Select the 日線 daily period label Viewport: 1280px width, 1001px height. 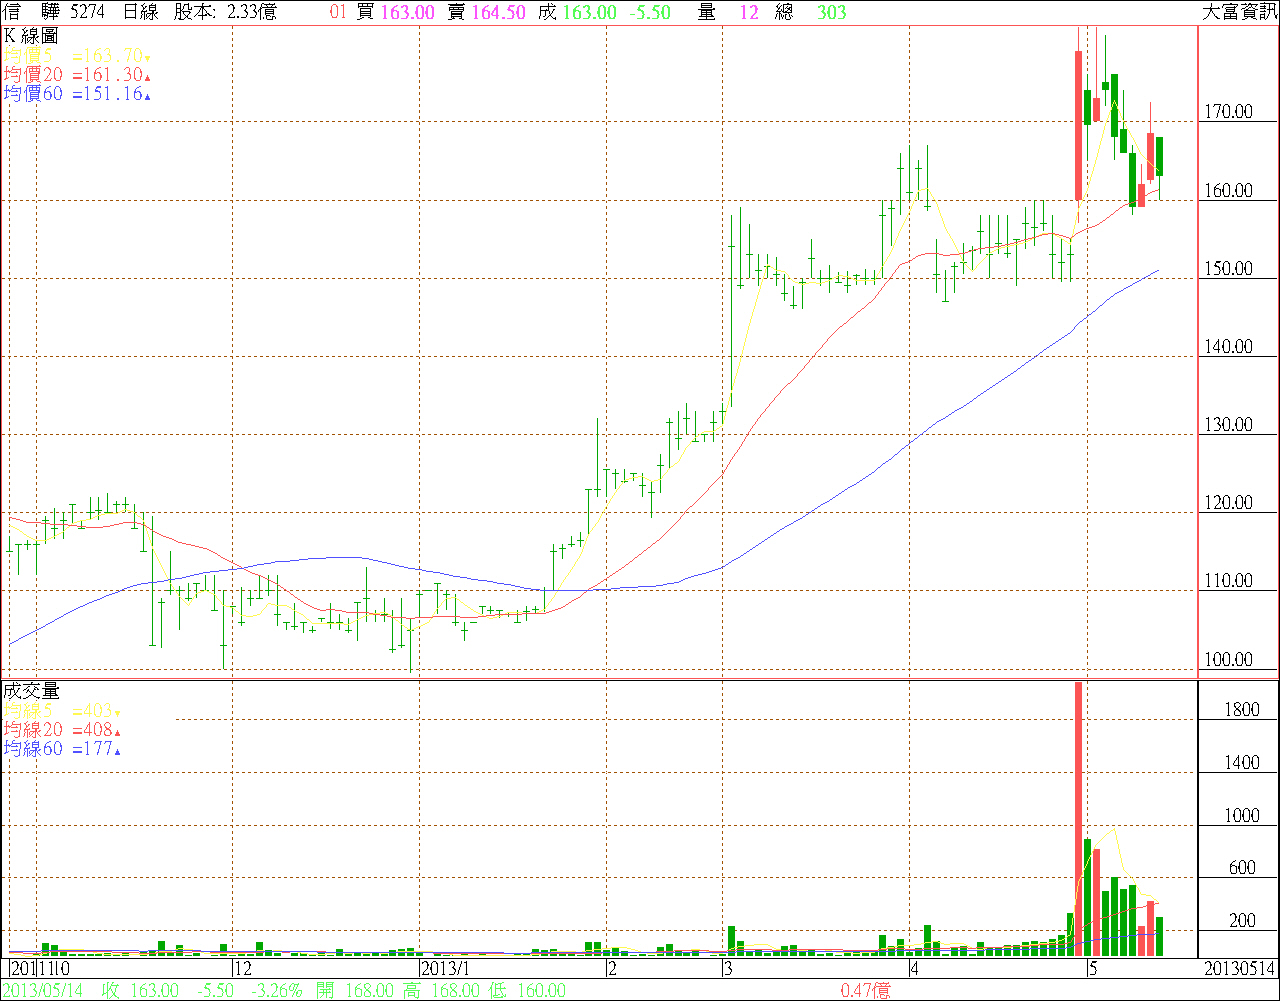coord(140,12)
